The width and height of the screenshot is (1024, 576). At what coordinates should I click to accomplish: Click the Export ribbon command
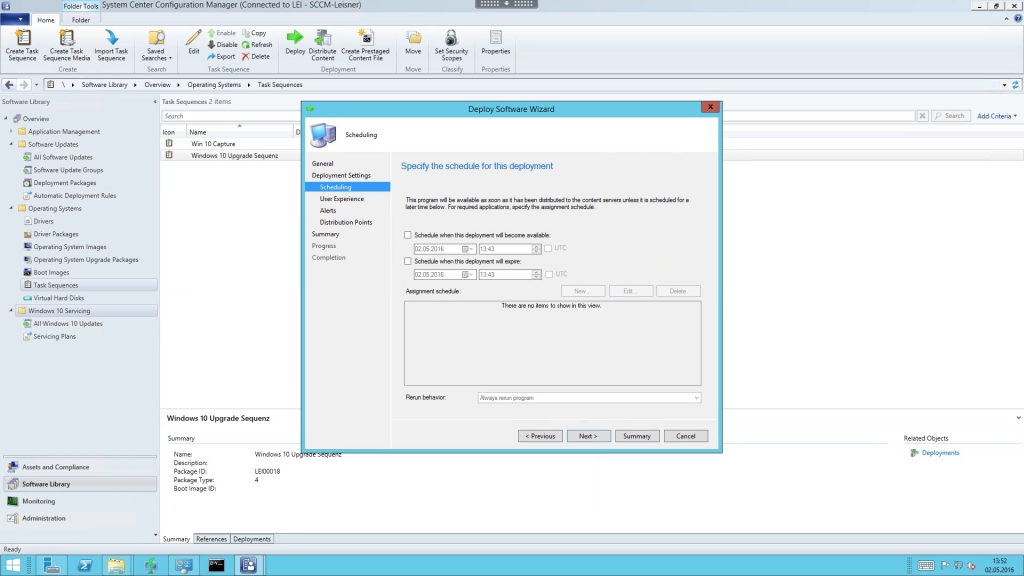[x=221, y=56]
